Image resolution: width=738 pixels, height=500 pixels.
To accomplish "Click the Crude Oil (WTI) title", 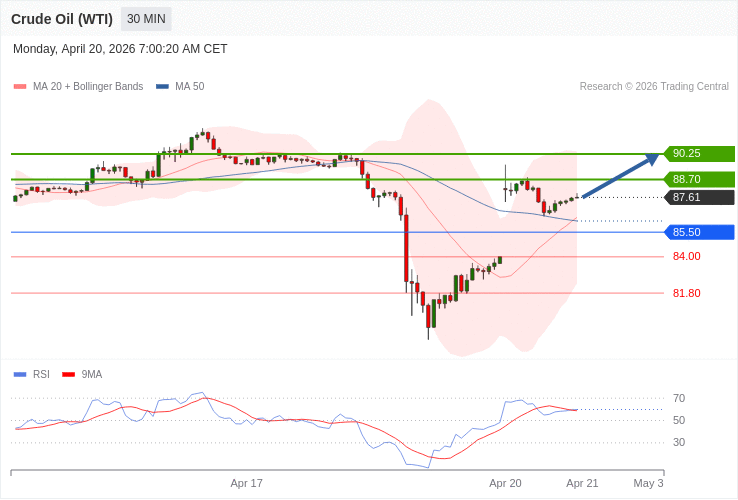I will (x=62, y=19).
